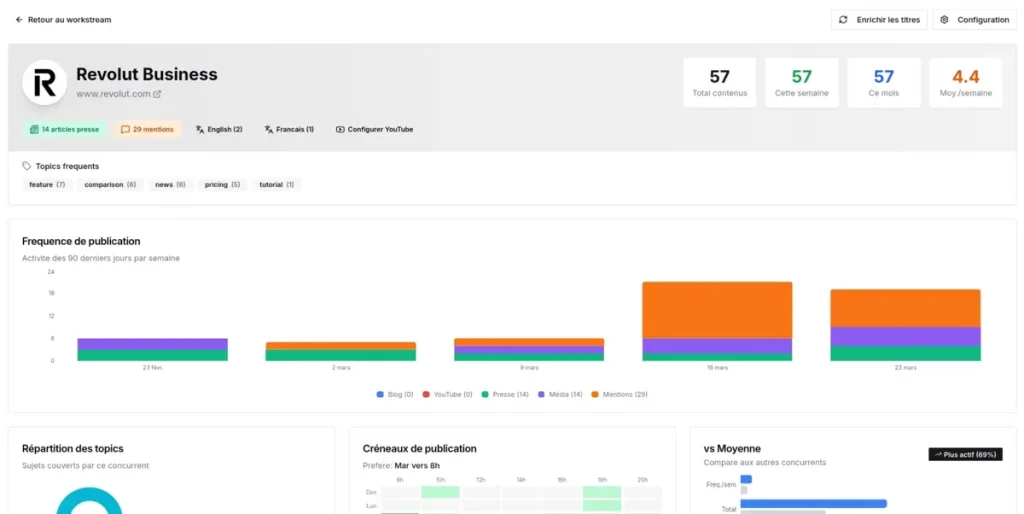Click the refresh icon in Enrichir les titres
This screenshot has height=514, width=1024.
coord(843,20)
